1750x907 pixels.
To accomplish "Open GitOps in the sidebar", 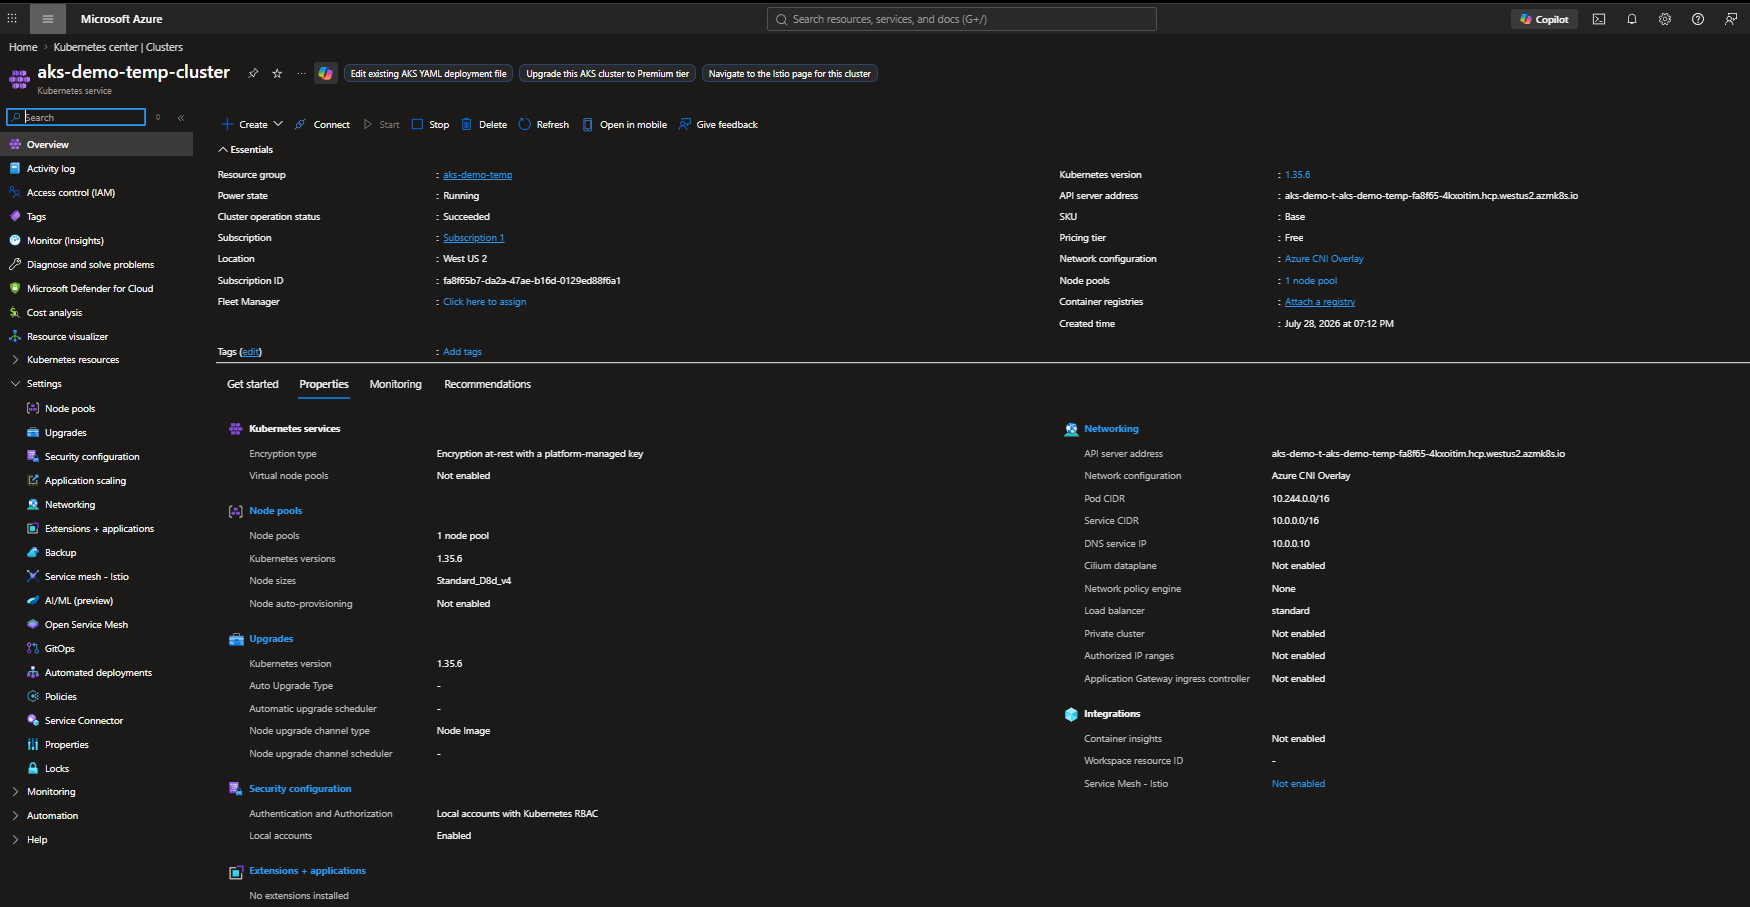I will [x=59, y=649].
